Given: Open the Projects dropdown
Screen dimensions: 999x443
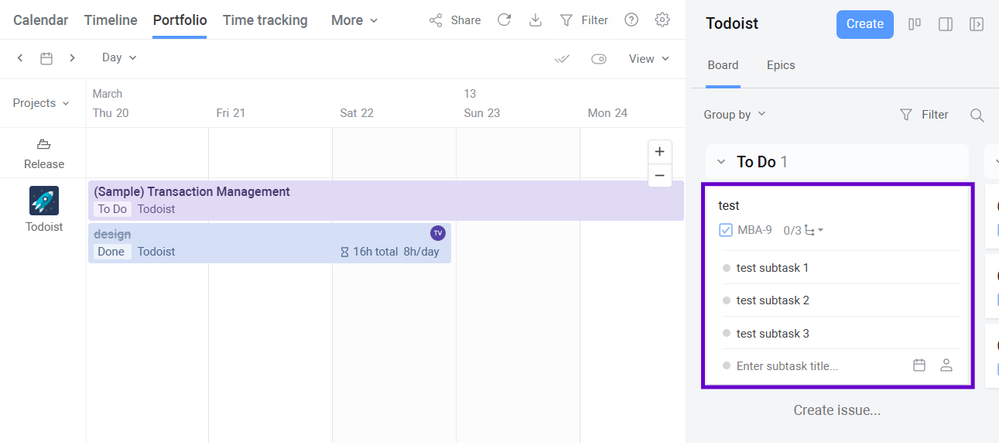Looking at the screenshot, I should coord(41,103).
